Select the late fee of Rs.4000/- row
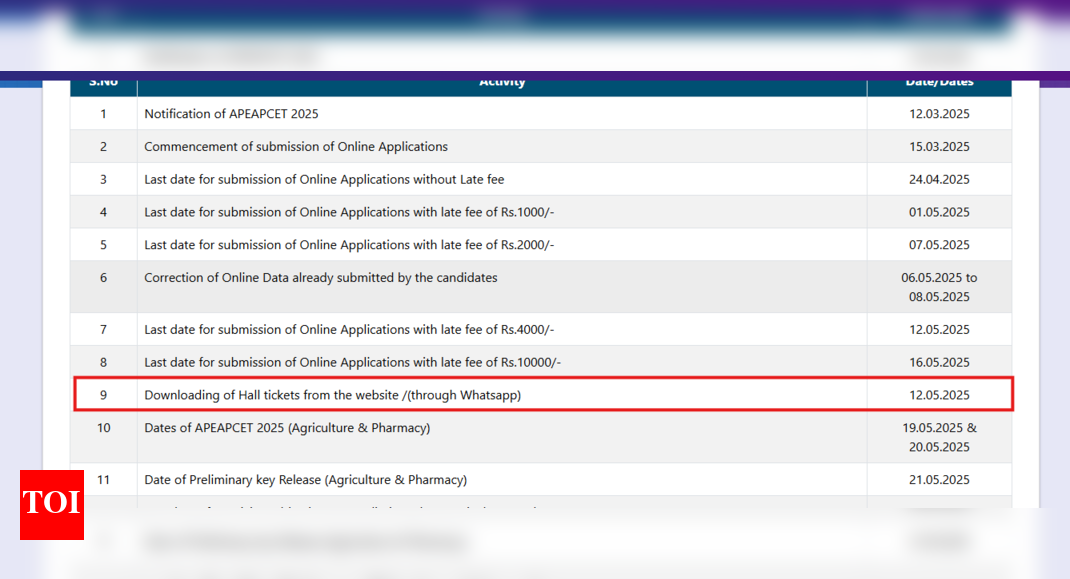 (348, 330)
